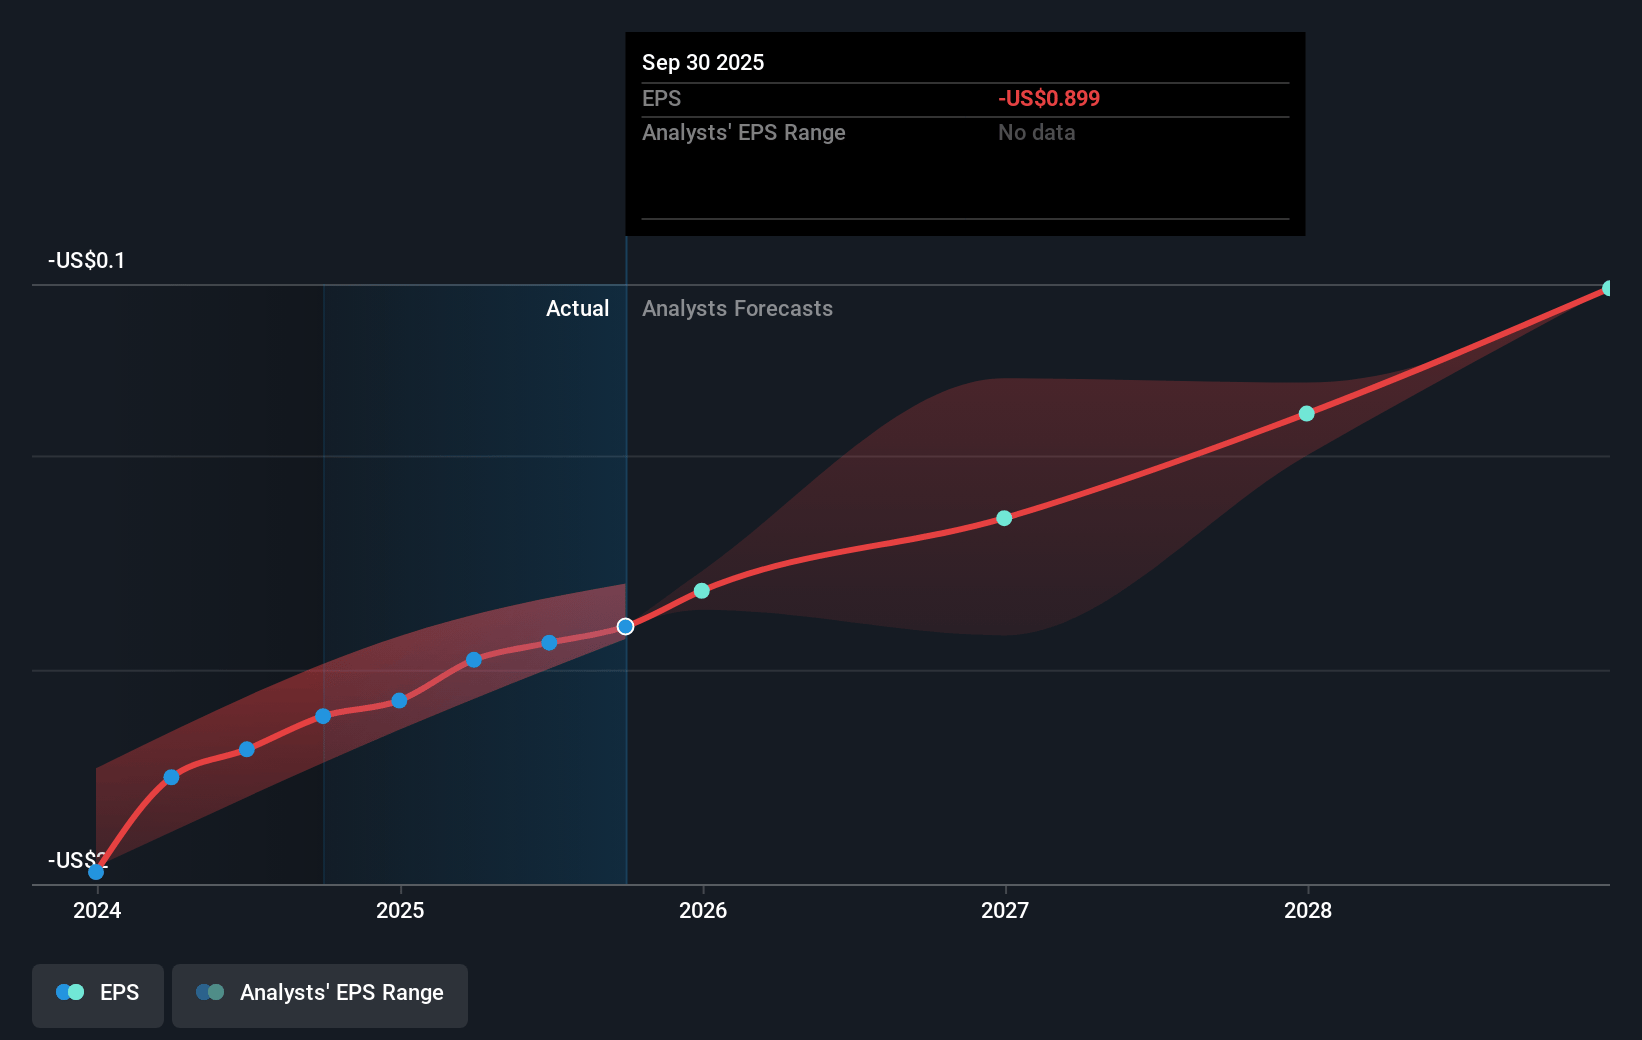Select the teal forecast point at 2027
Image resolution: width=1642 pixels, height=1040 pixels.
(x=1004, y=518)
